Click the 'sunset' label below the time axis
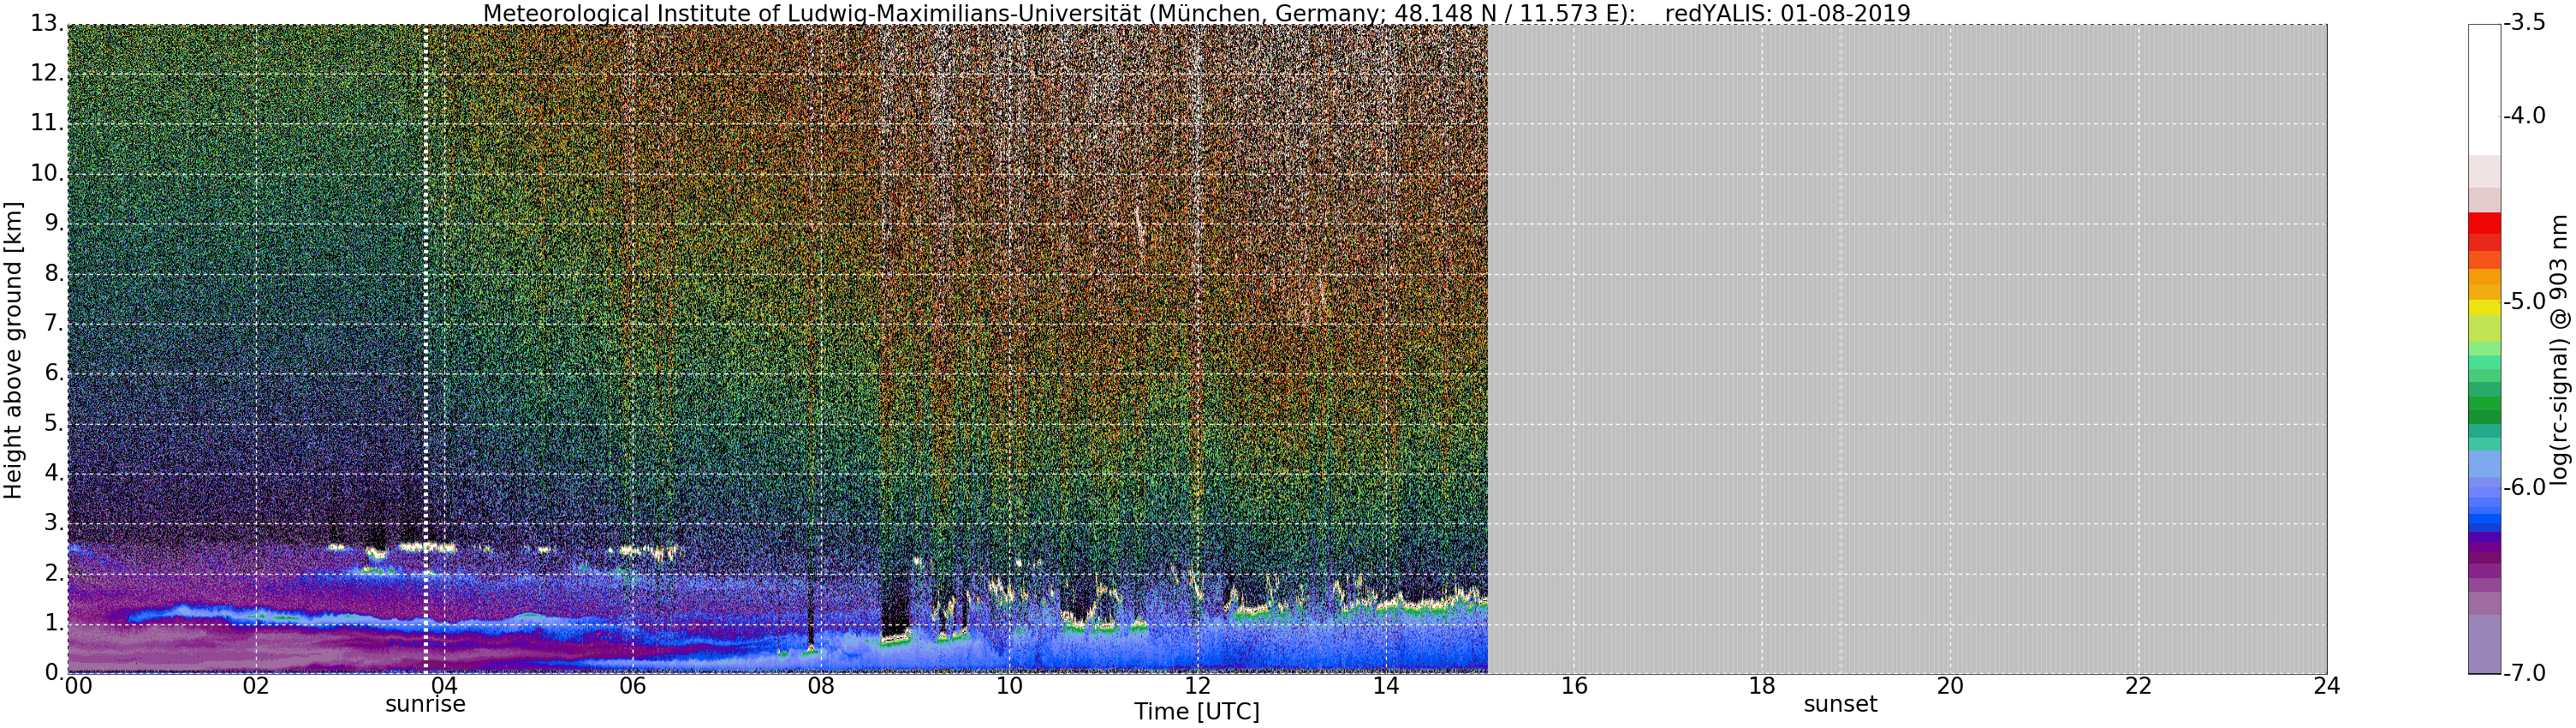 1840,704
